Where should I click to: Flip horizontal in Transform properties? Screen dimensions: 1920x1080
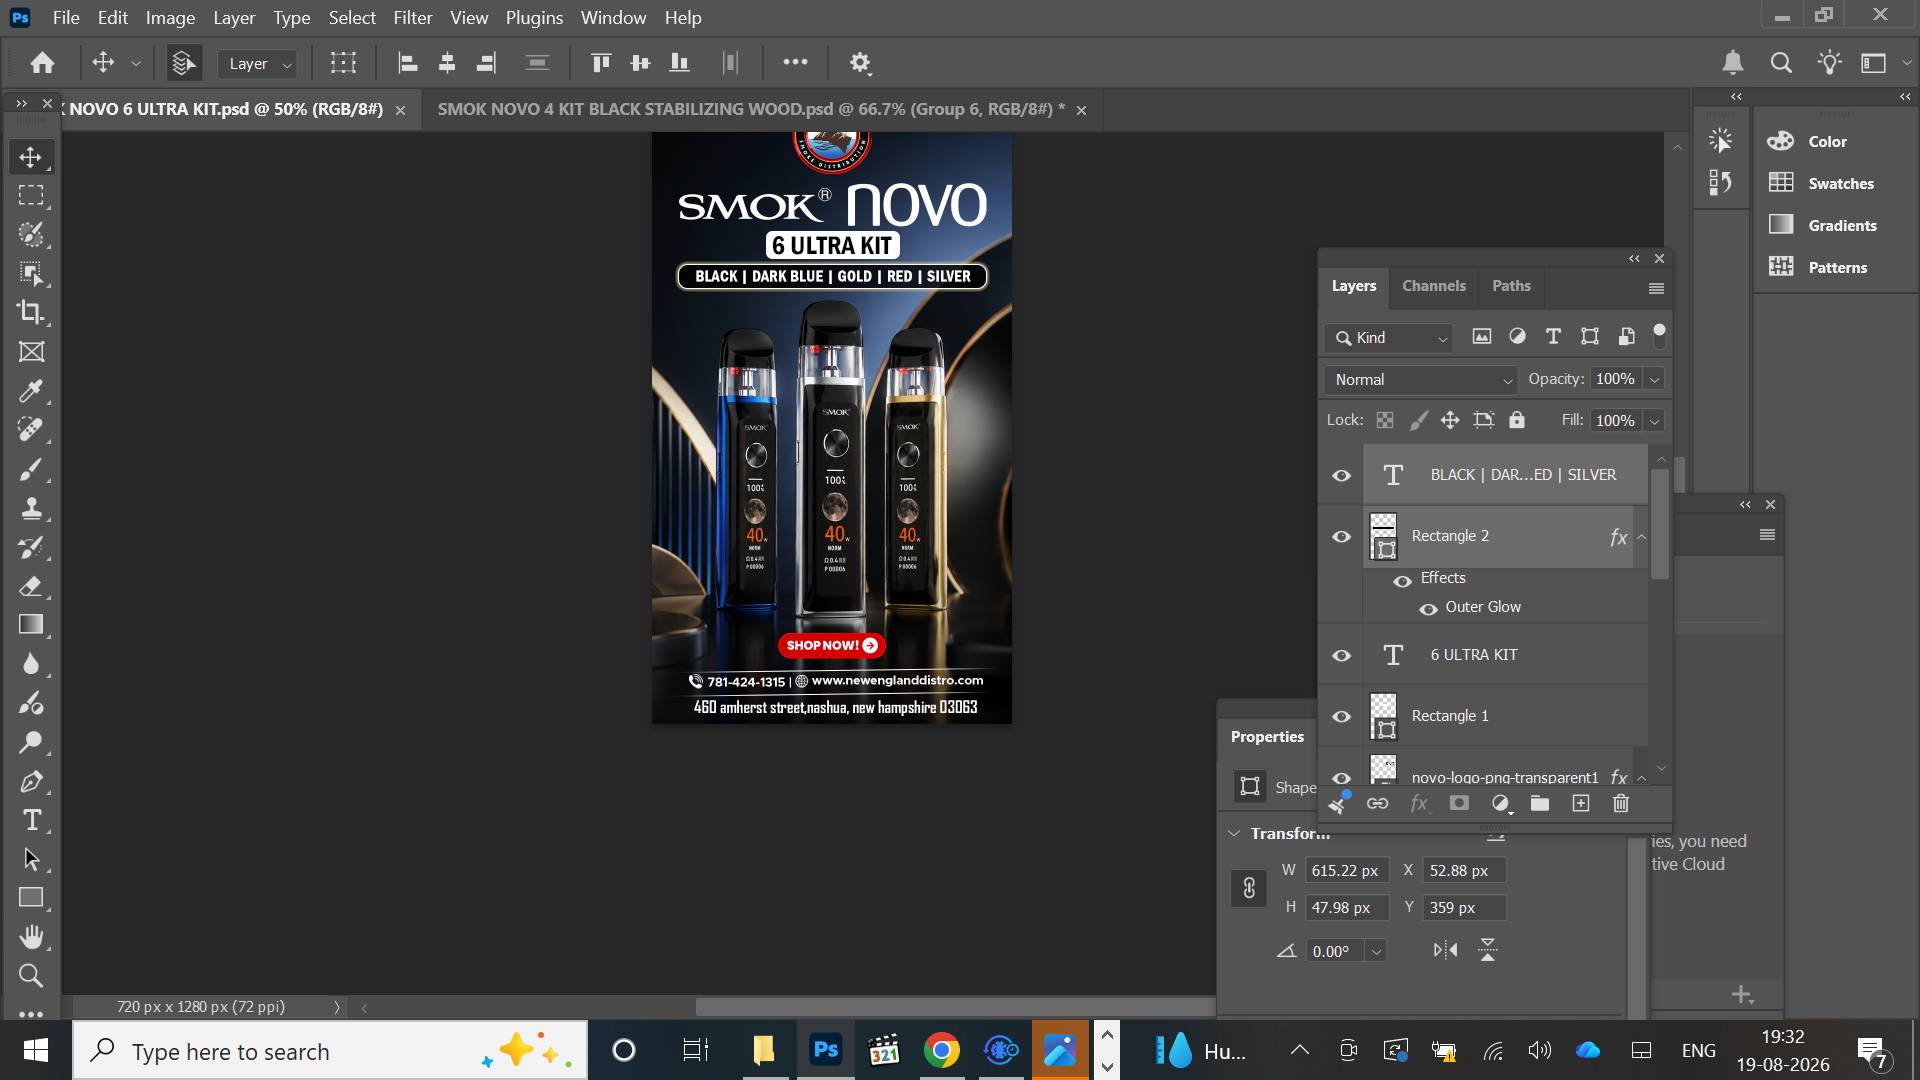(x=1445, y=950)
